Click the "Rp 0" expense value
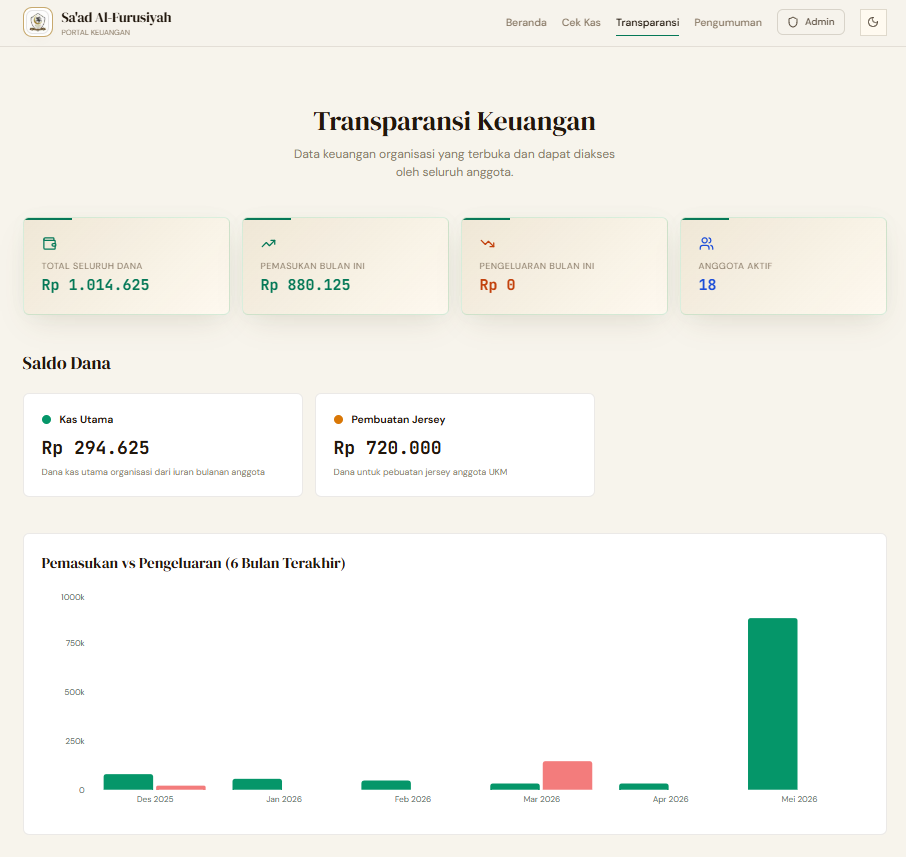Image resolution: width=906 pixels, height=857 pixels. click(x=497, y=285)
